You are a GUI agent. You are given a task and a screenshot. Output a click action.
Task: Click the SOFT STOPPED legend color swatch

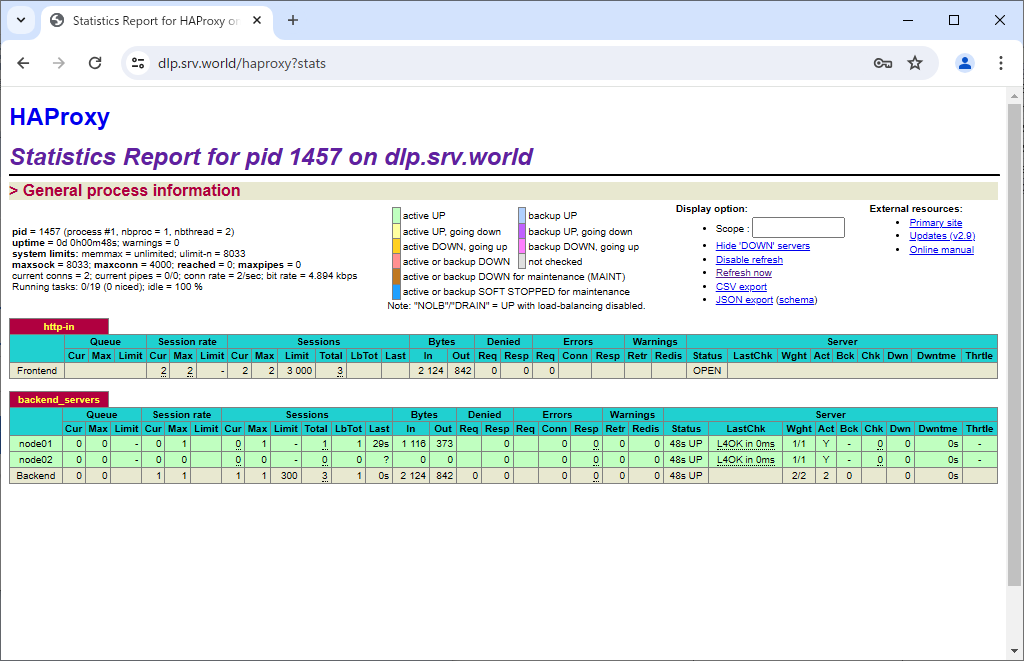point(396,291)
